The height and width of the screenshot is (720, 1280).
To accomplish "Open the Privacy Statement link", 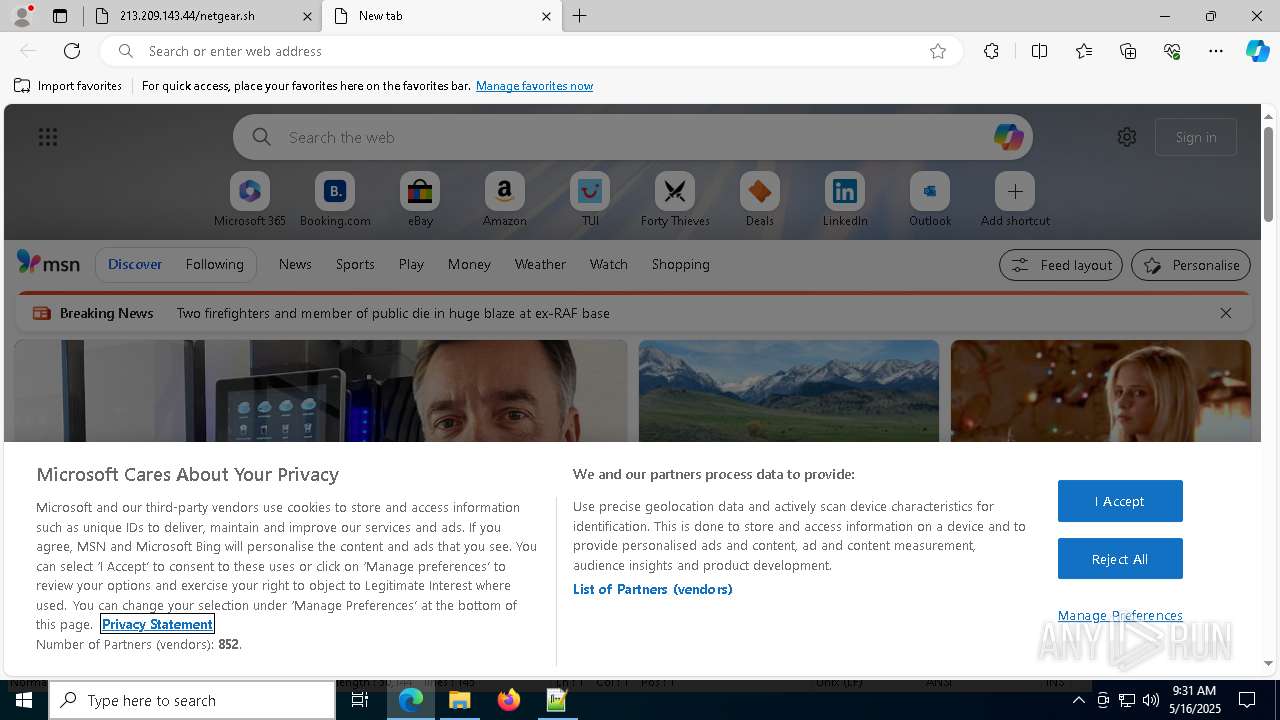I will coord(157,624).
